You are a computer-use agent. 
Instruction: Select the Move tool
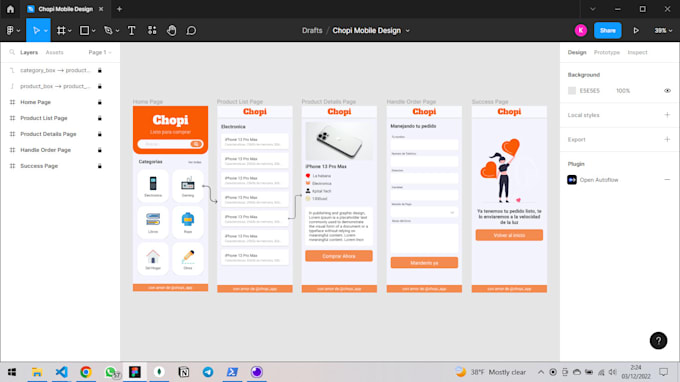click(x=36, y=30)
